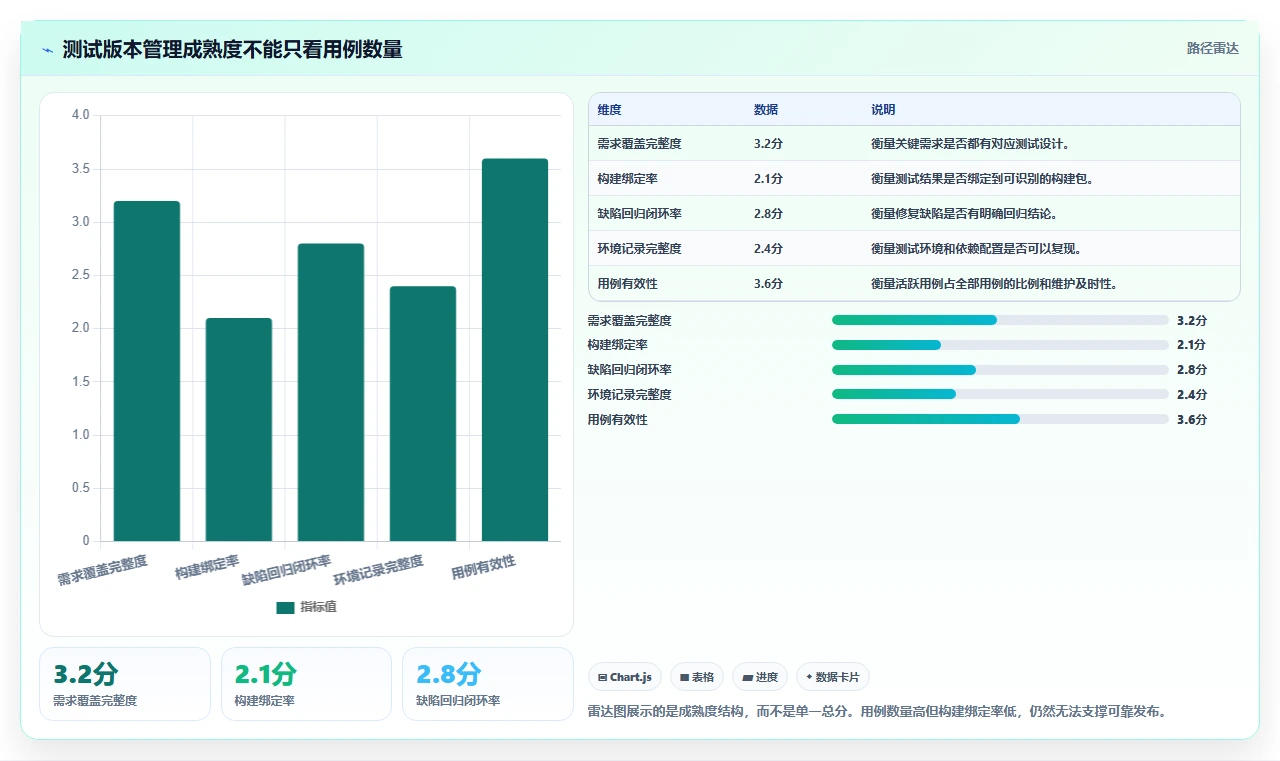Image resolution: width=1280 pixels, height=761 pixels.
Task: Open the 3.2分 需求覆盖完整度 data card
Action: [x=125, y=684]
